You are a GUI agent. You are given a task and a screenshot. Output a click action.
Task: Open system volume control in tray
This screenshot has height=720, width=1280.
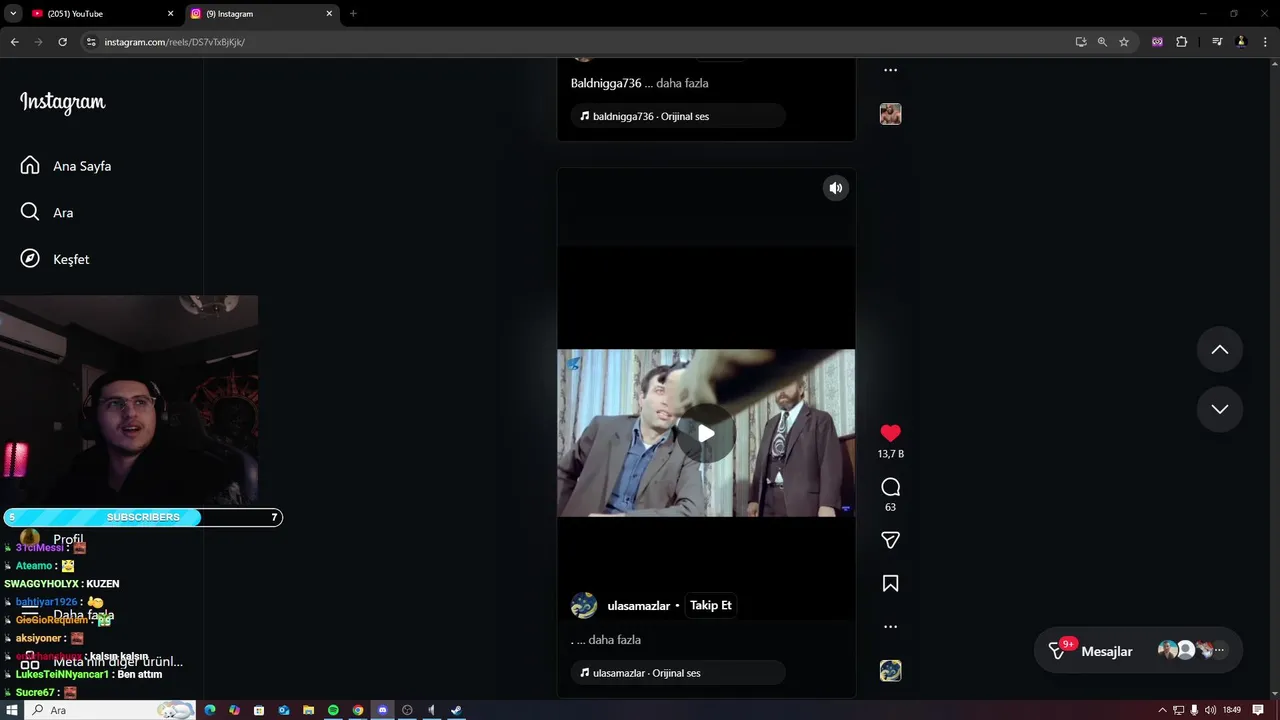(x=1210, y=710)
